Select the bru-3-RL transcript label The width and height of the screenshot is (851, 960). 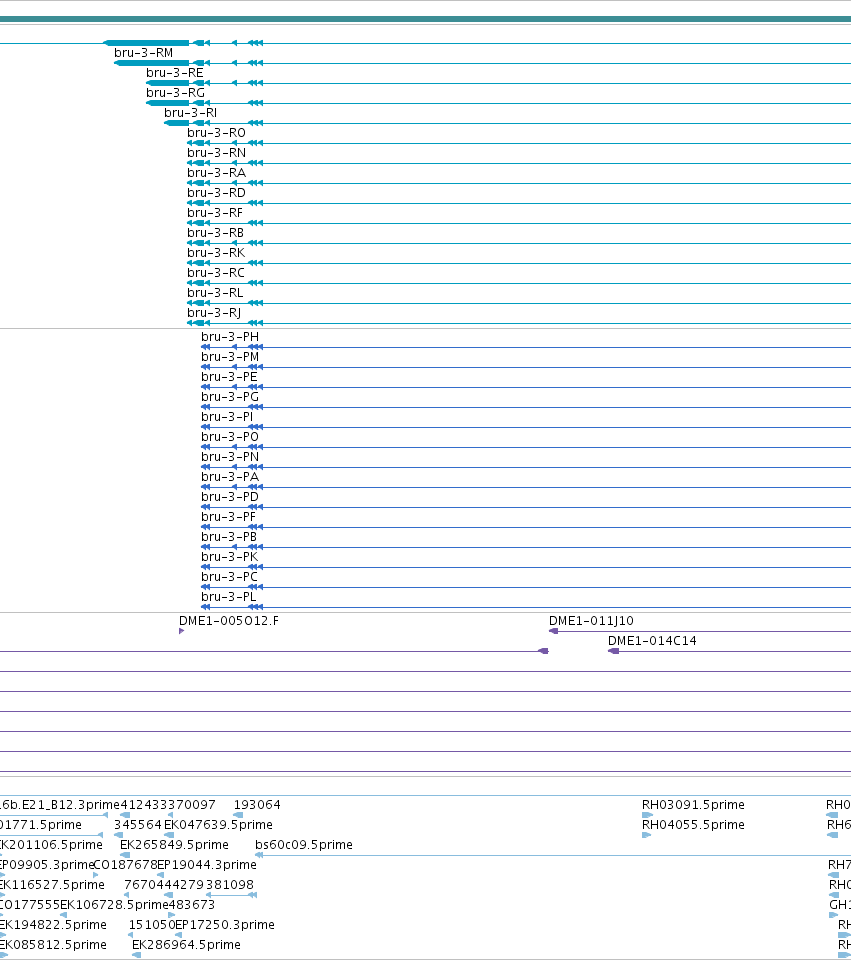coord(215,293)
